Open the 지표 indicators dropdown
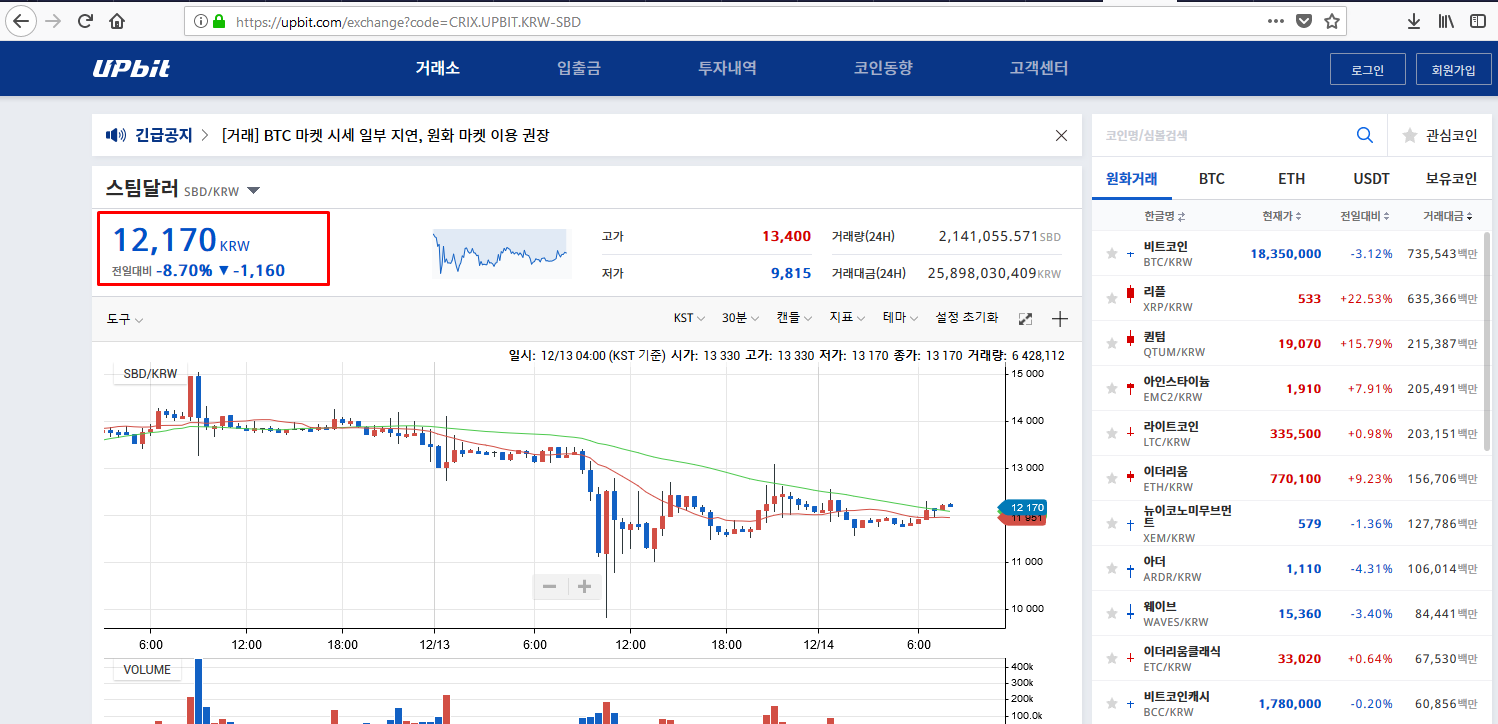 [847, 318]
